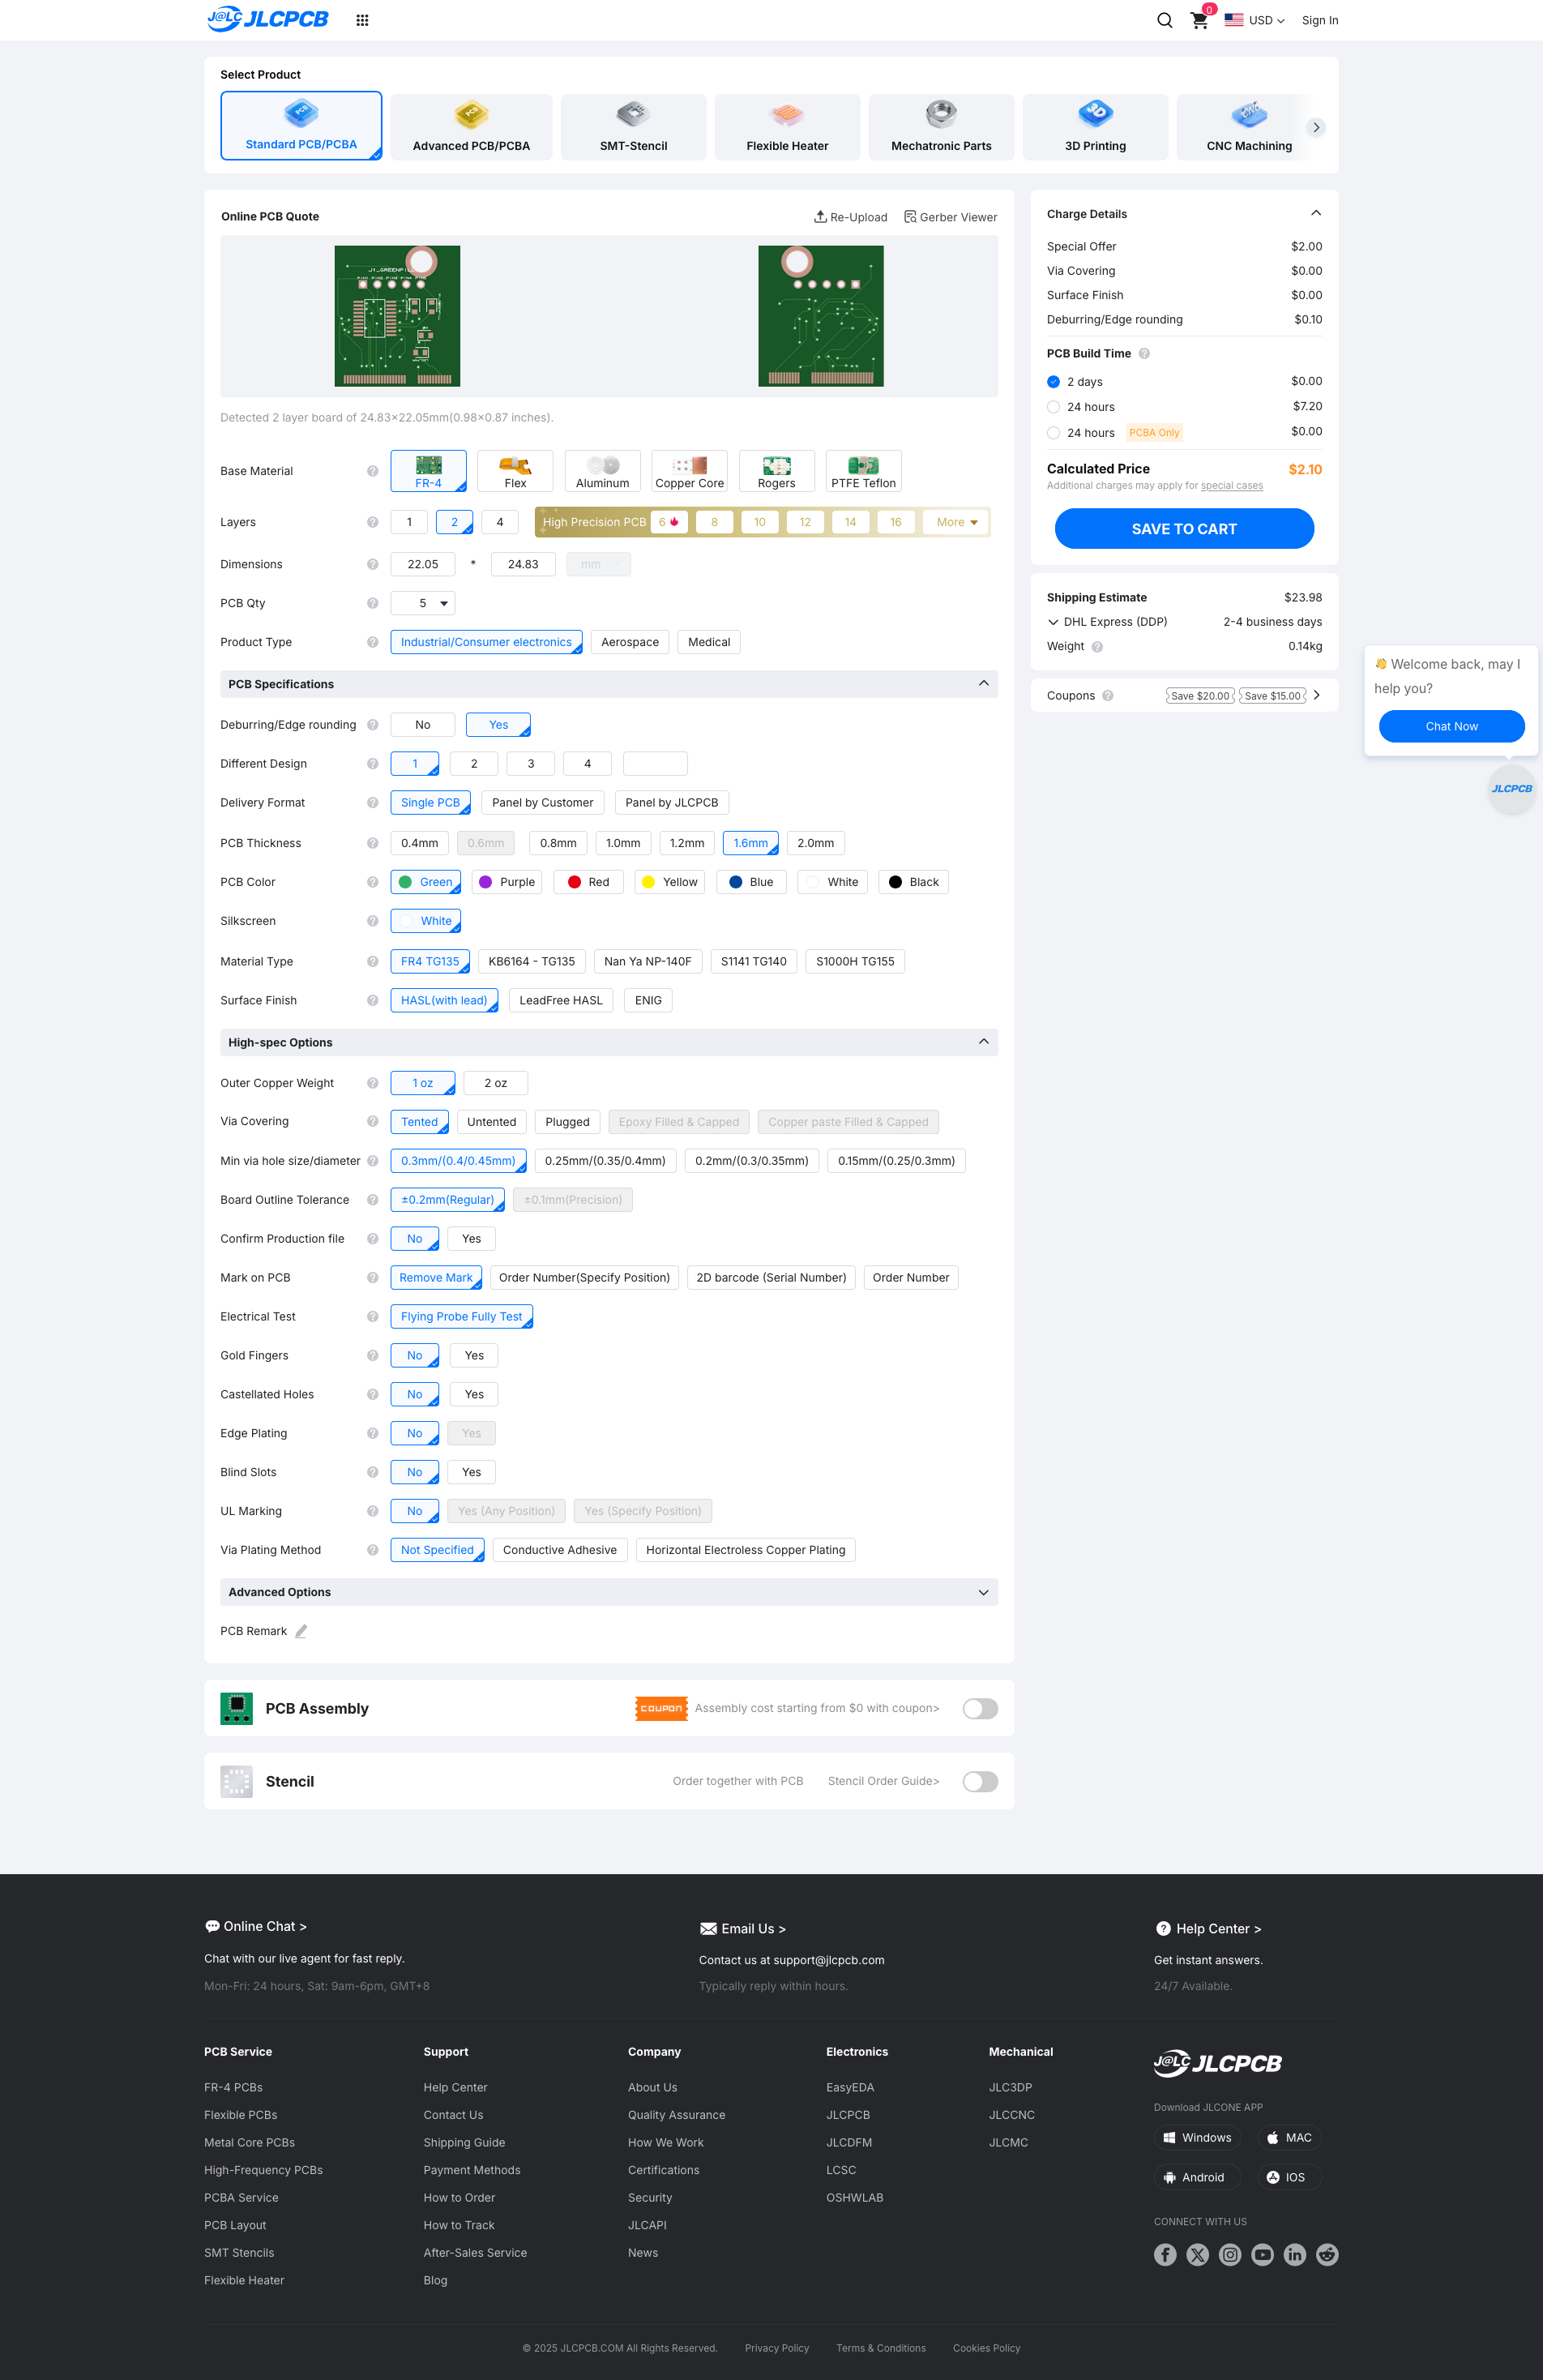The height and width of the screenshot is (2380, 1543).
Task: Open the apps grid menu icon
Action: click(x=362, y=20)
